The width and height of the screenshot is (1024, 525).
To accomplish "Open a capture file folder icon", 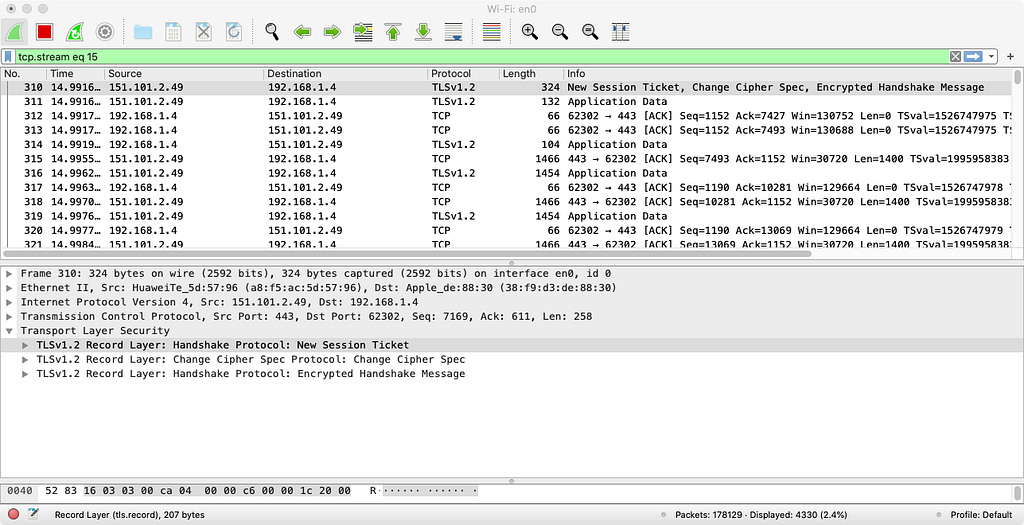I will coord(142,31).
